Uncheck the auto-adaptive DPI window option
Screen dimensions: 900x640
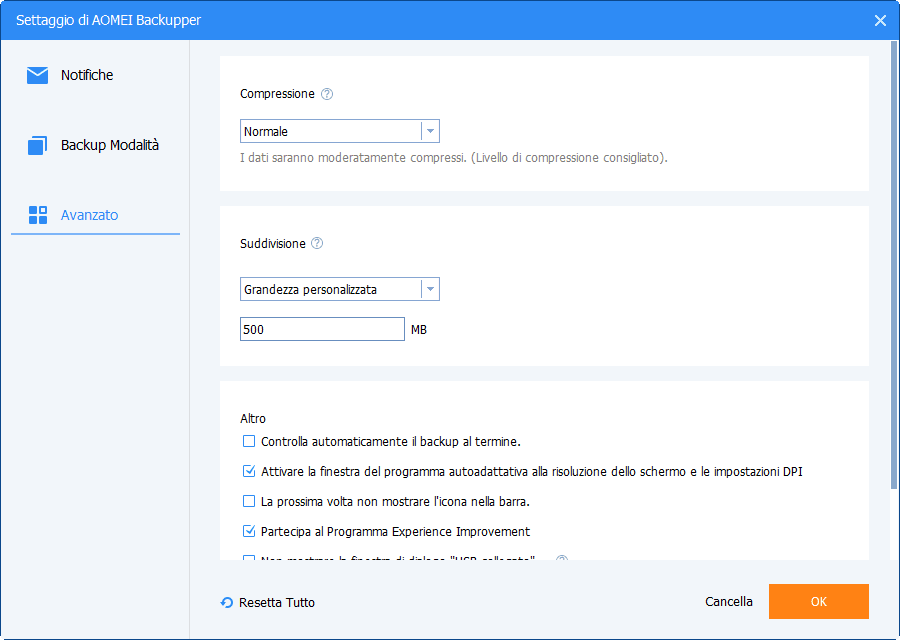pyautogui.click(x=249, y=471)
